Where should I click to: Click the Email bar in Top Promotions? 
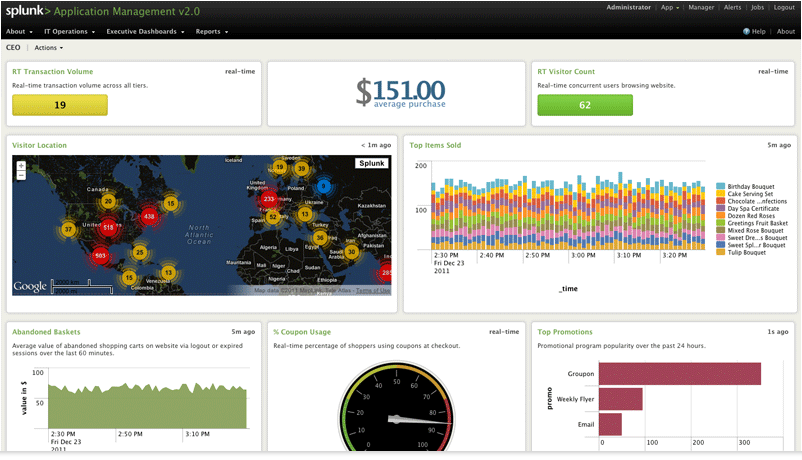[x=610, y=424]
